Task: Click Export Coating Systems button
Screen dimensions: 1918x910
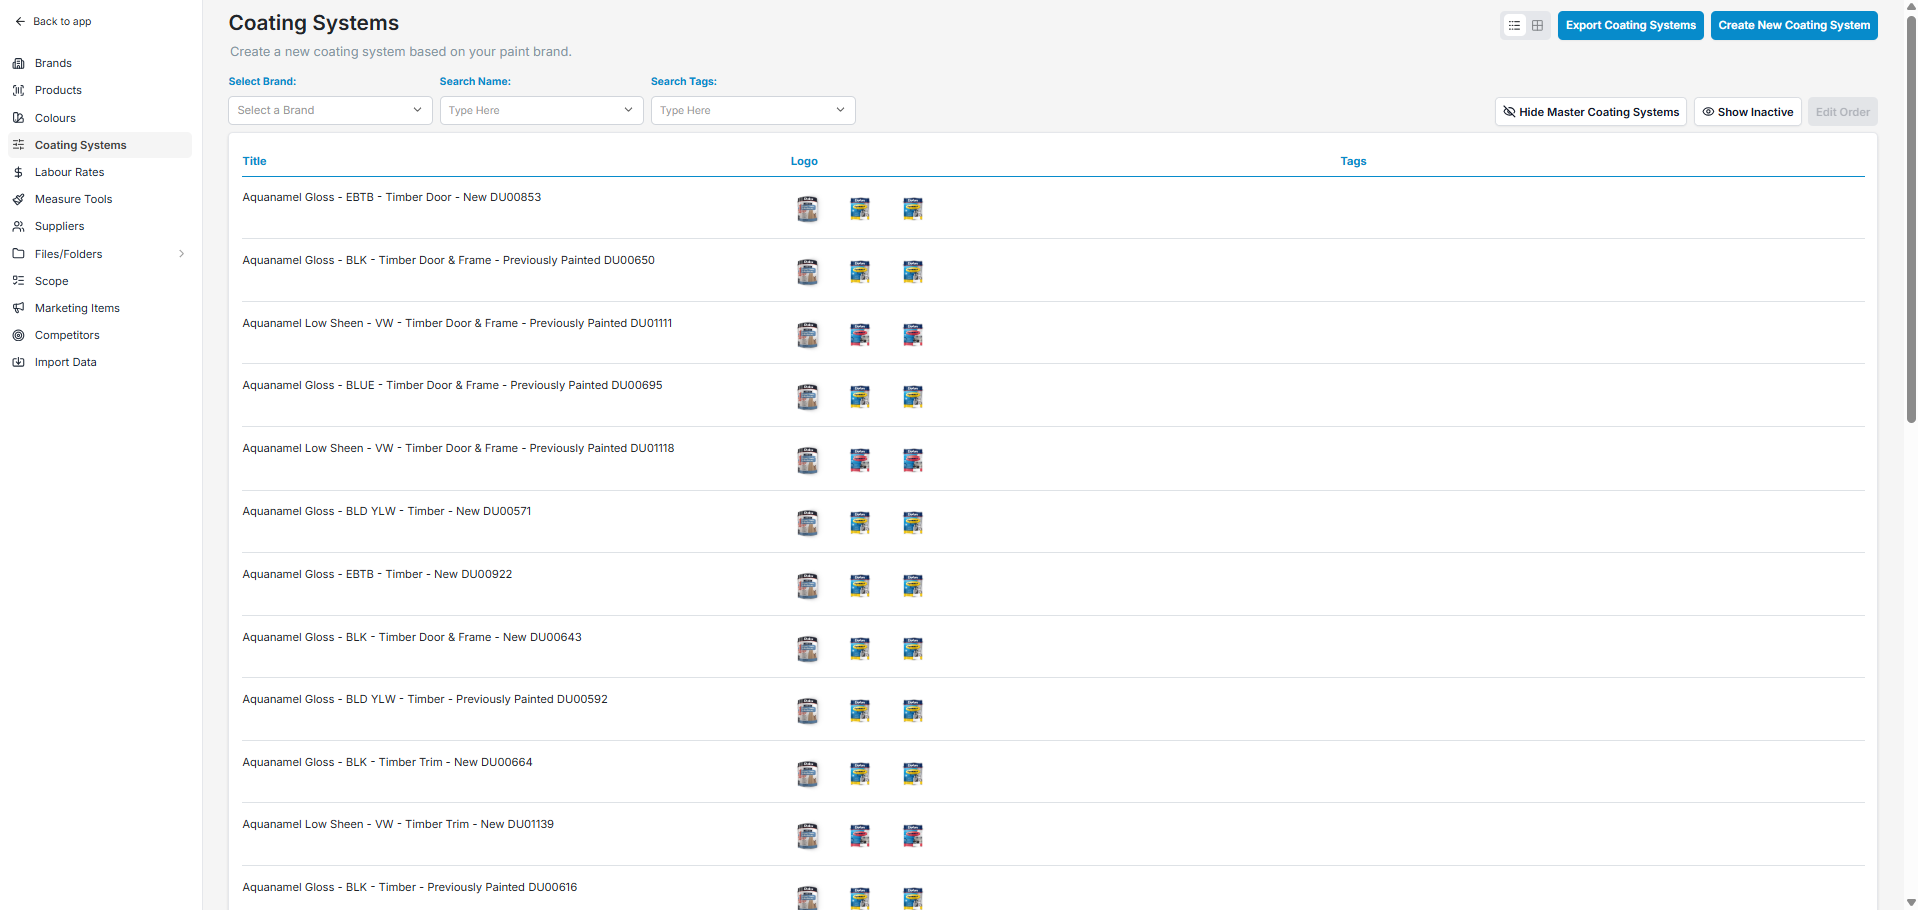Action: (1630, 25)
